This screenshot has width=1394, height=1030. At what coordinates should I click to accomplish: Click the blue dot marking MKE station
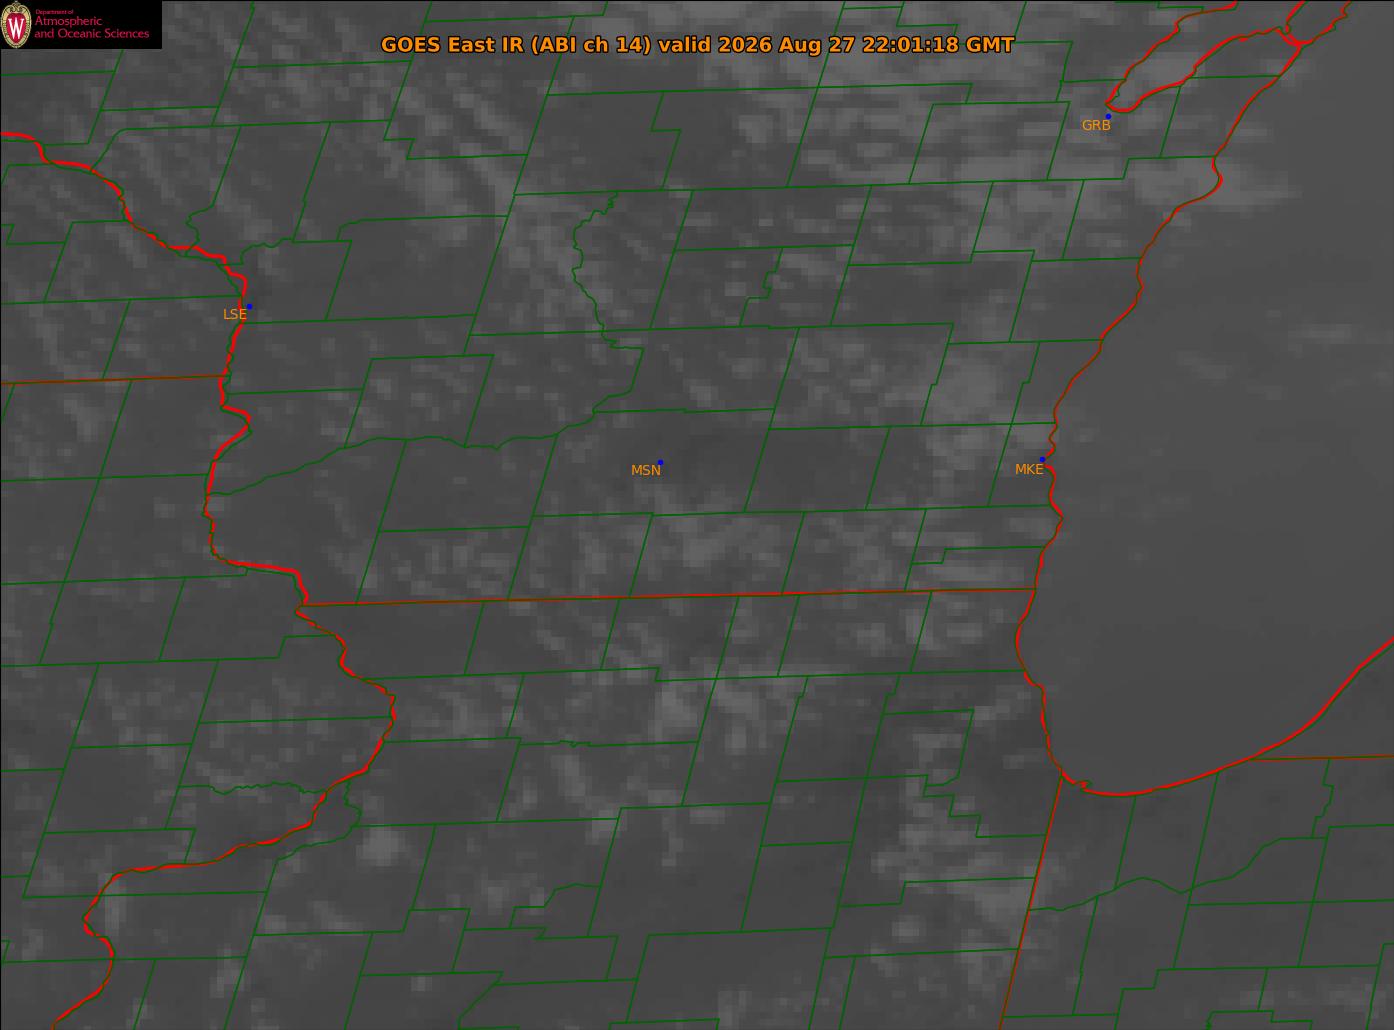1042,459
